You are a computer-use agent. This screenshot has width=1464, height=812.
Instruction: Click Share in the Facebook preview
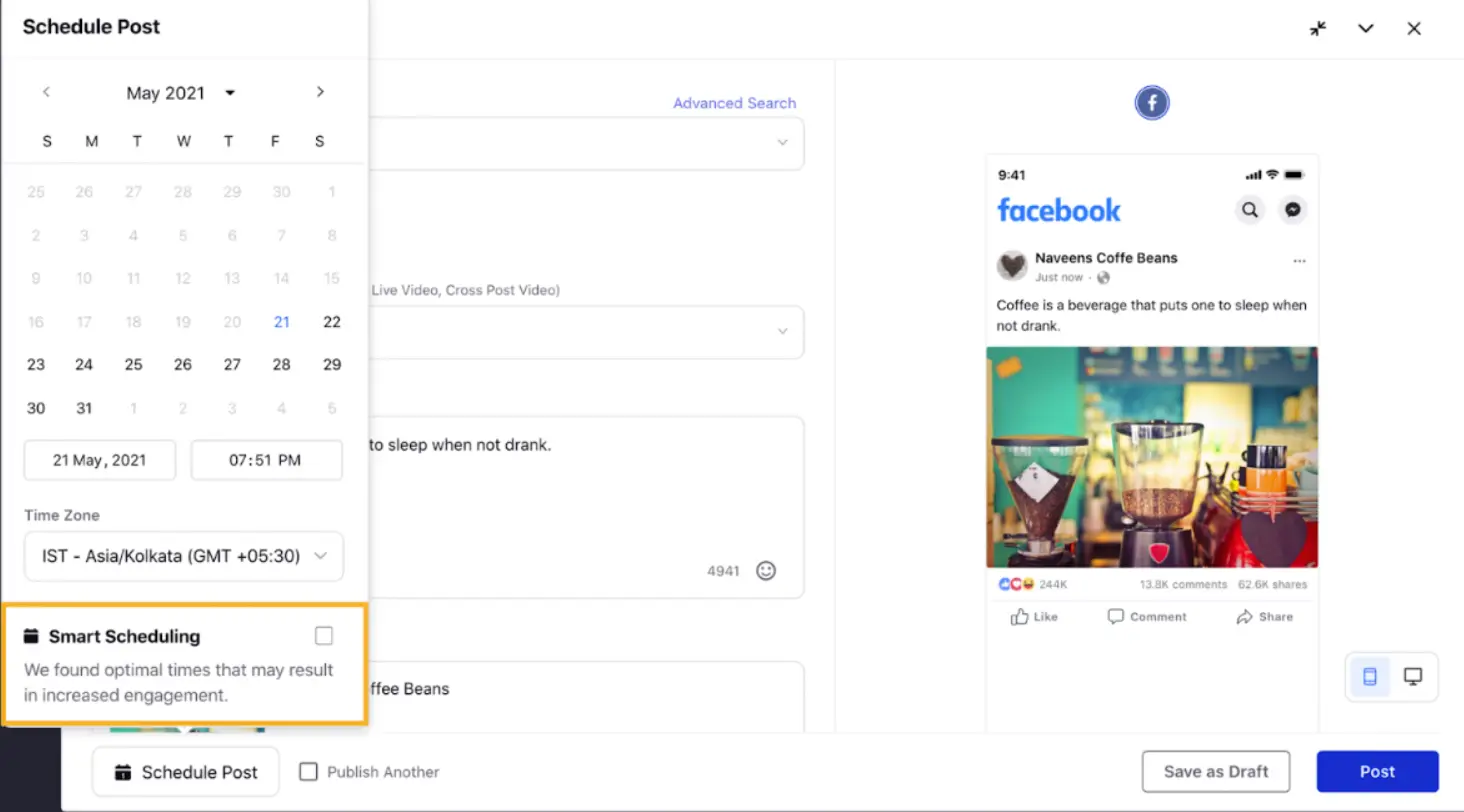pos(1265,617)
